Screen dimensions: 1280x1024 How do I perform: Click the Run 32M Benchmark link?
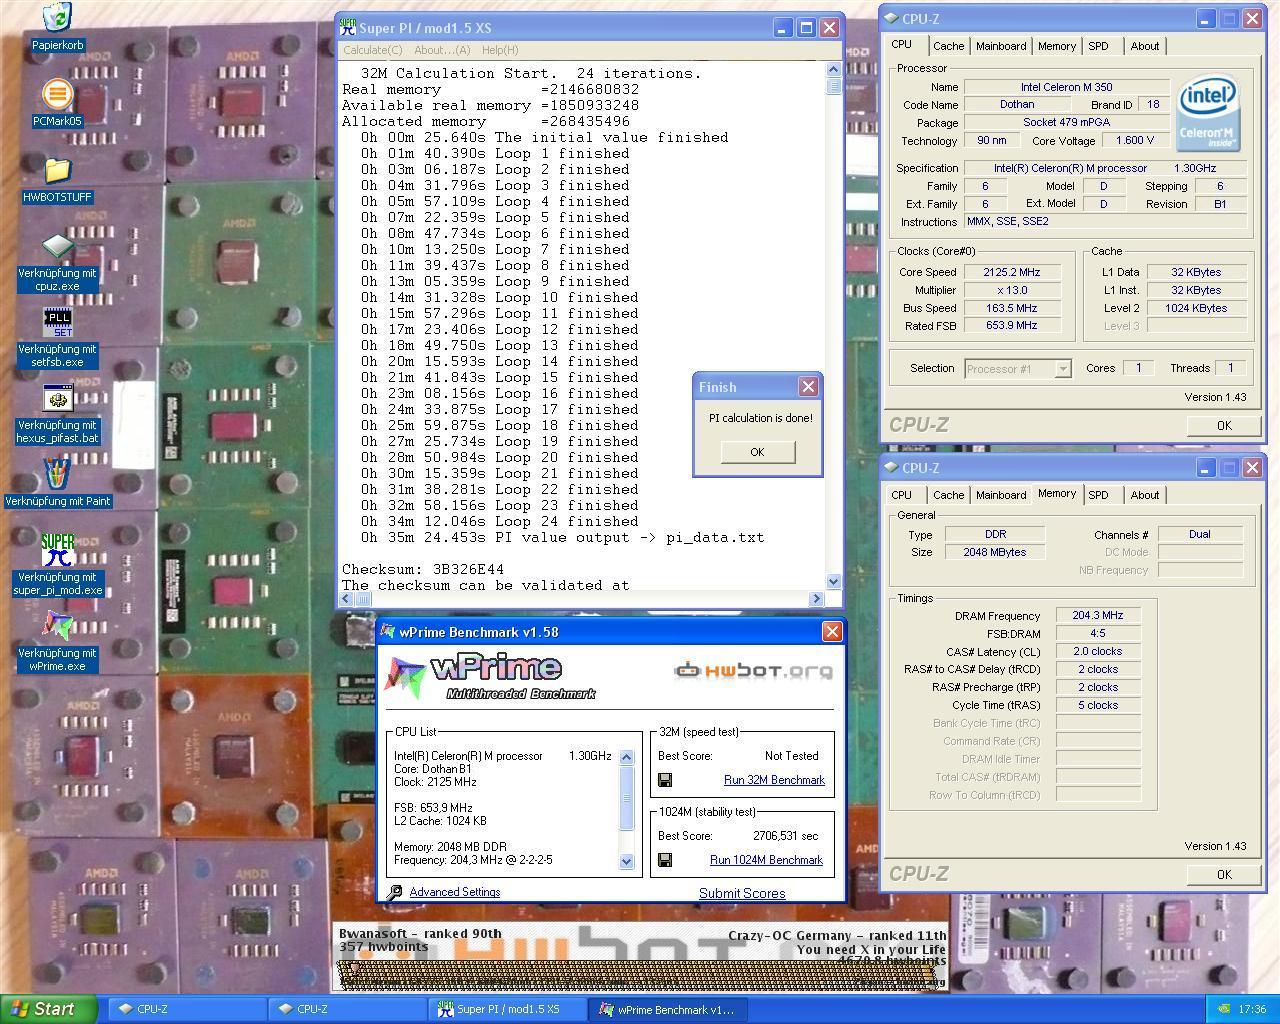774,780
